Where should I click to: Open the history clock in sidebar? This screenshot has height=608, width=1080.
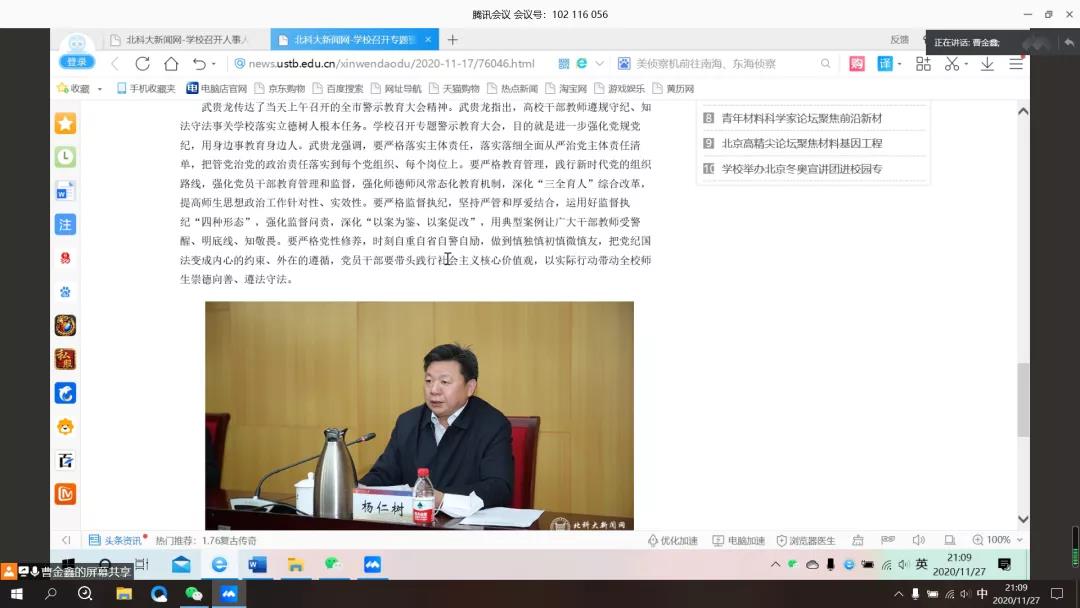65,157
